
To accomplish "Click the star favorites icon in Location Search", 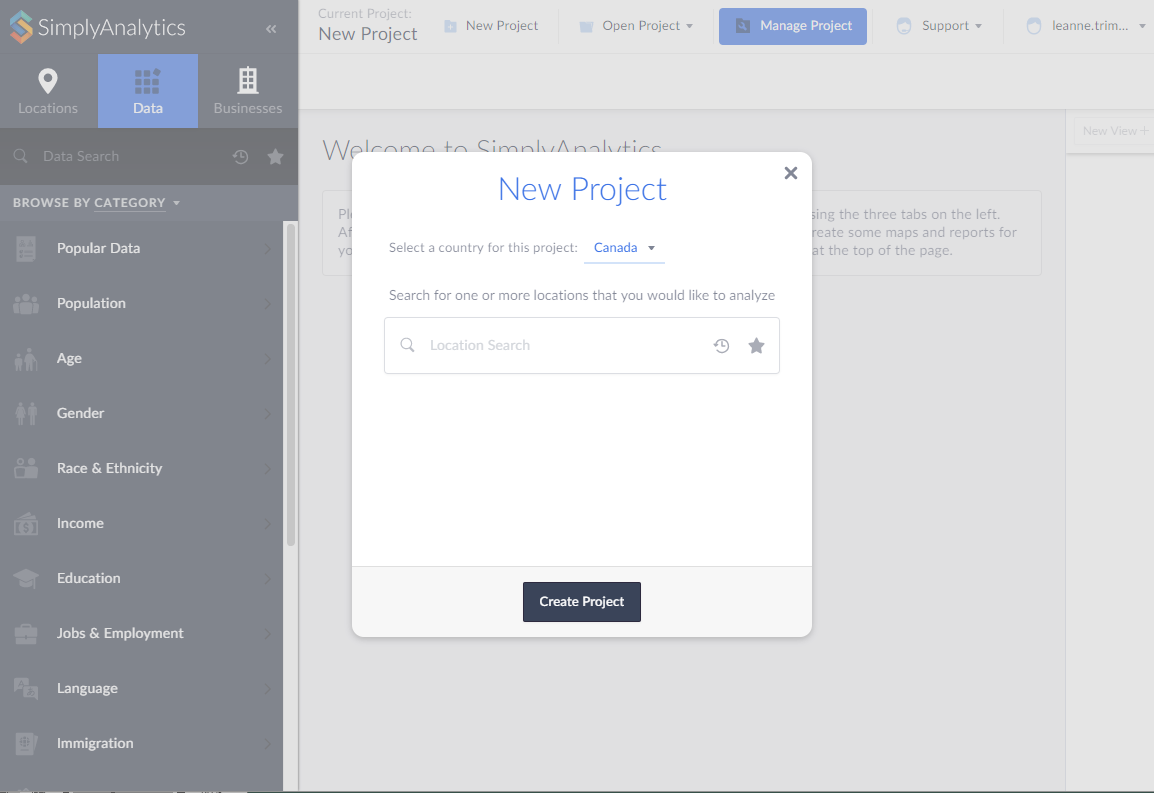I will pos(756,346).
